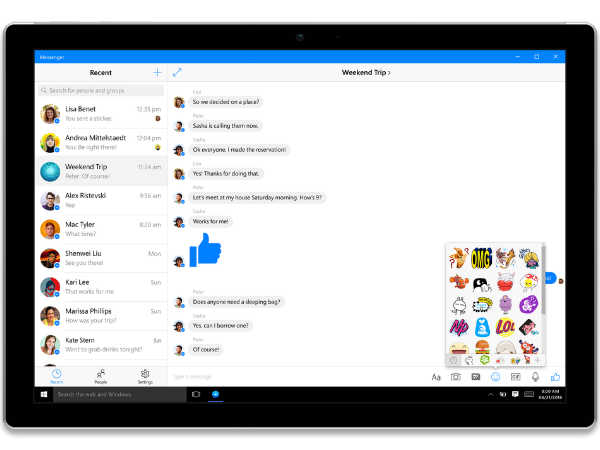Open the GIF picker icon
600x450 pixels.
pyautogui.click(x=515, y=377)
